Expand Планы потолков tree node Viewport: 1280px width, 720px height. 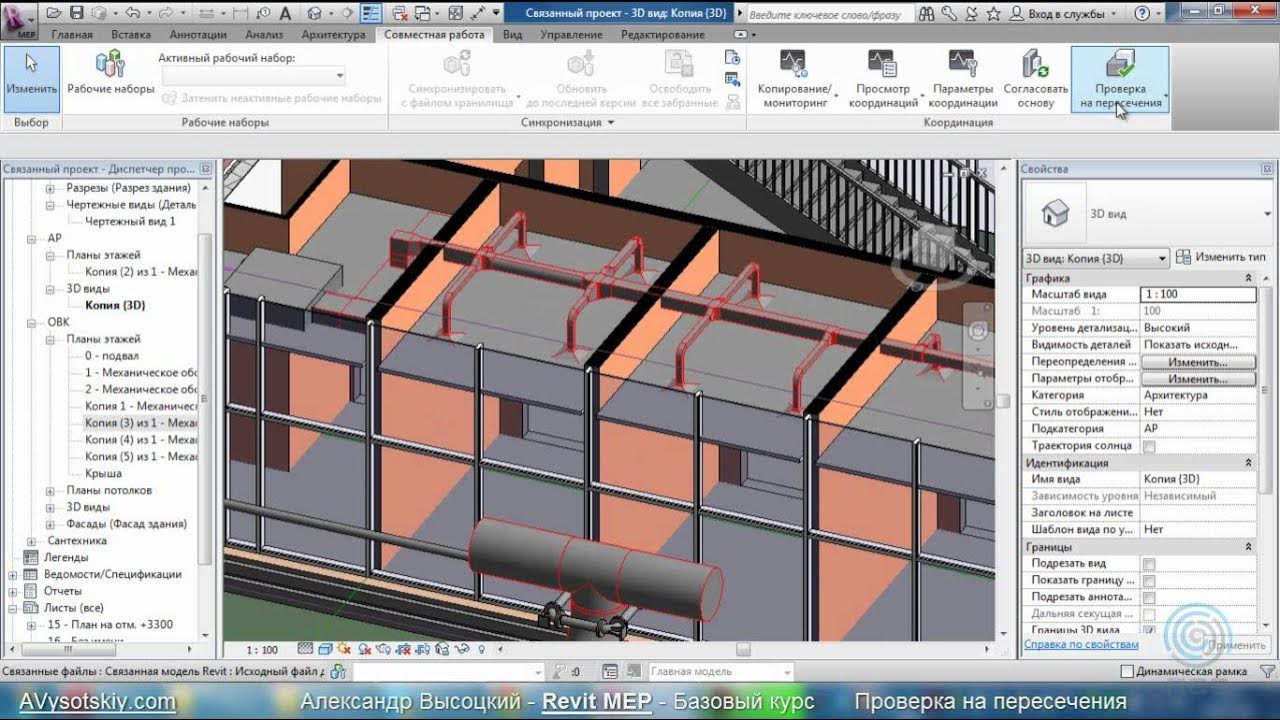[51, 491]
